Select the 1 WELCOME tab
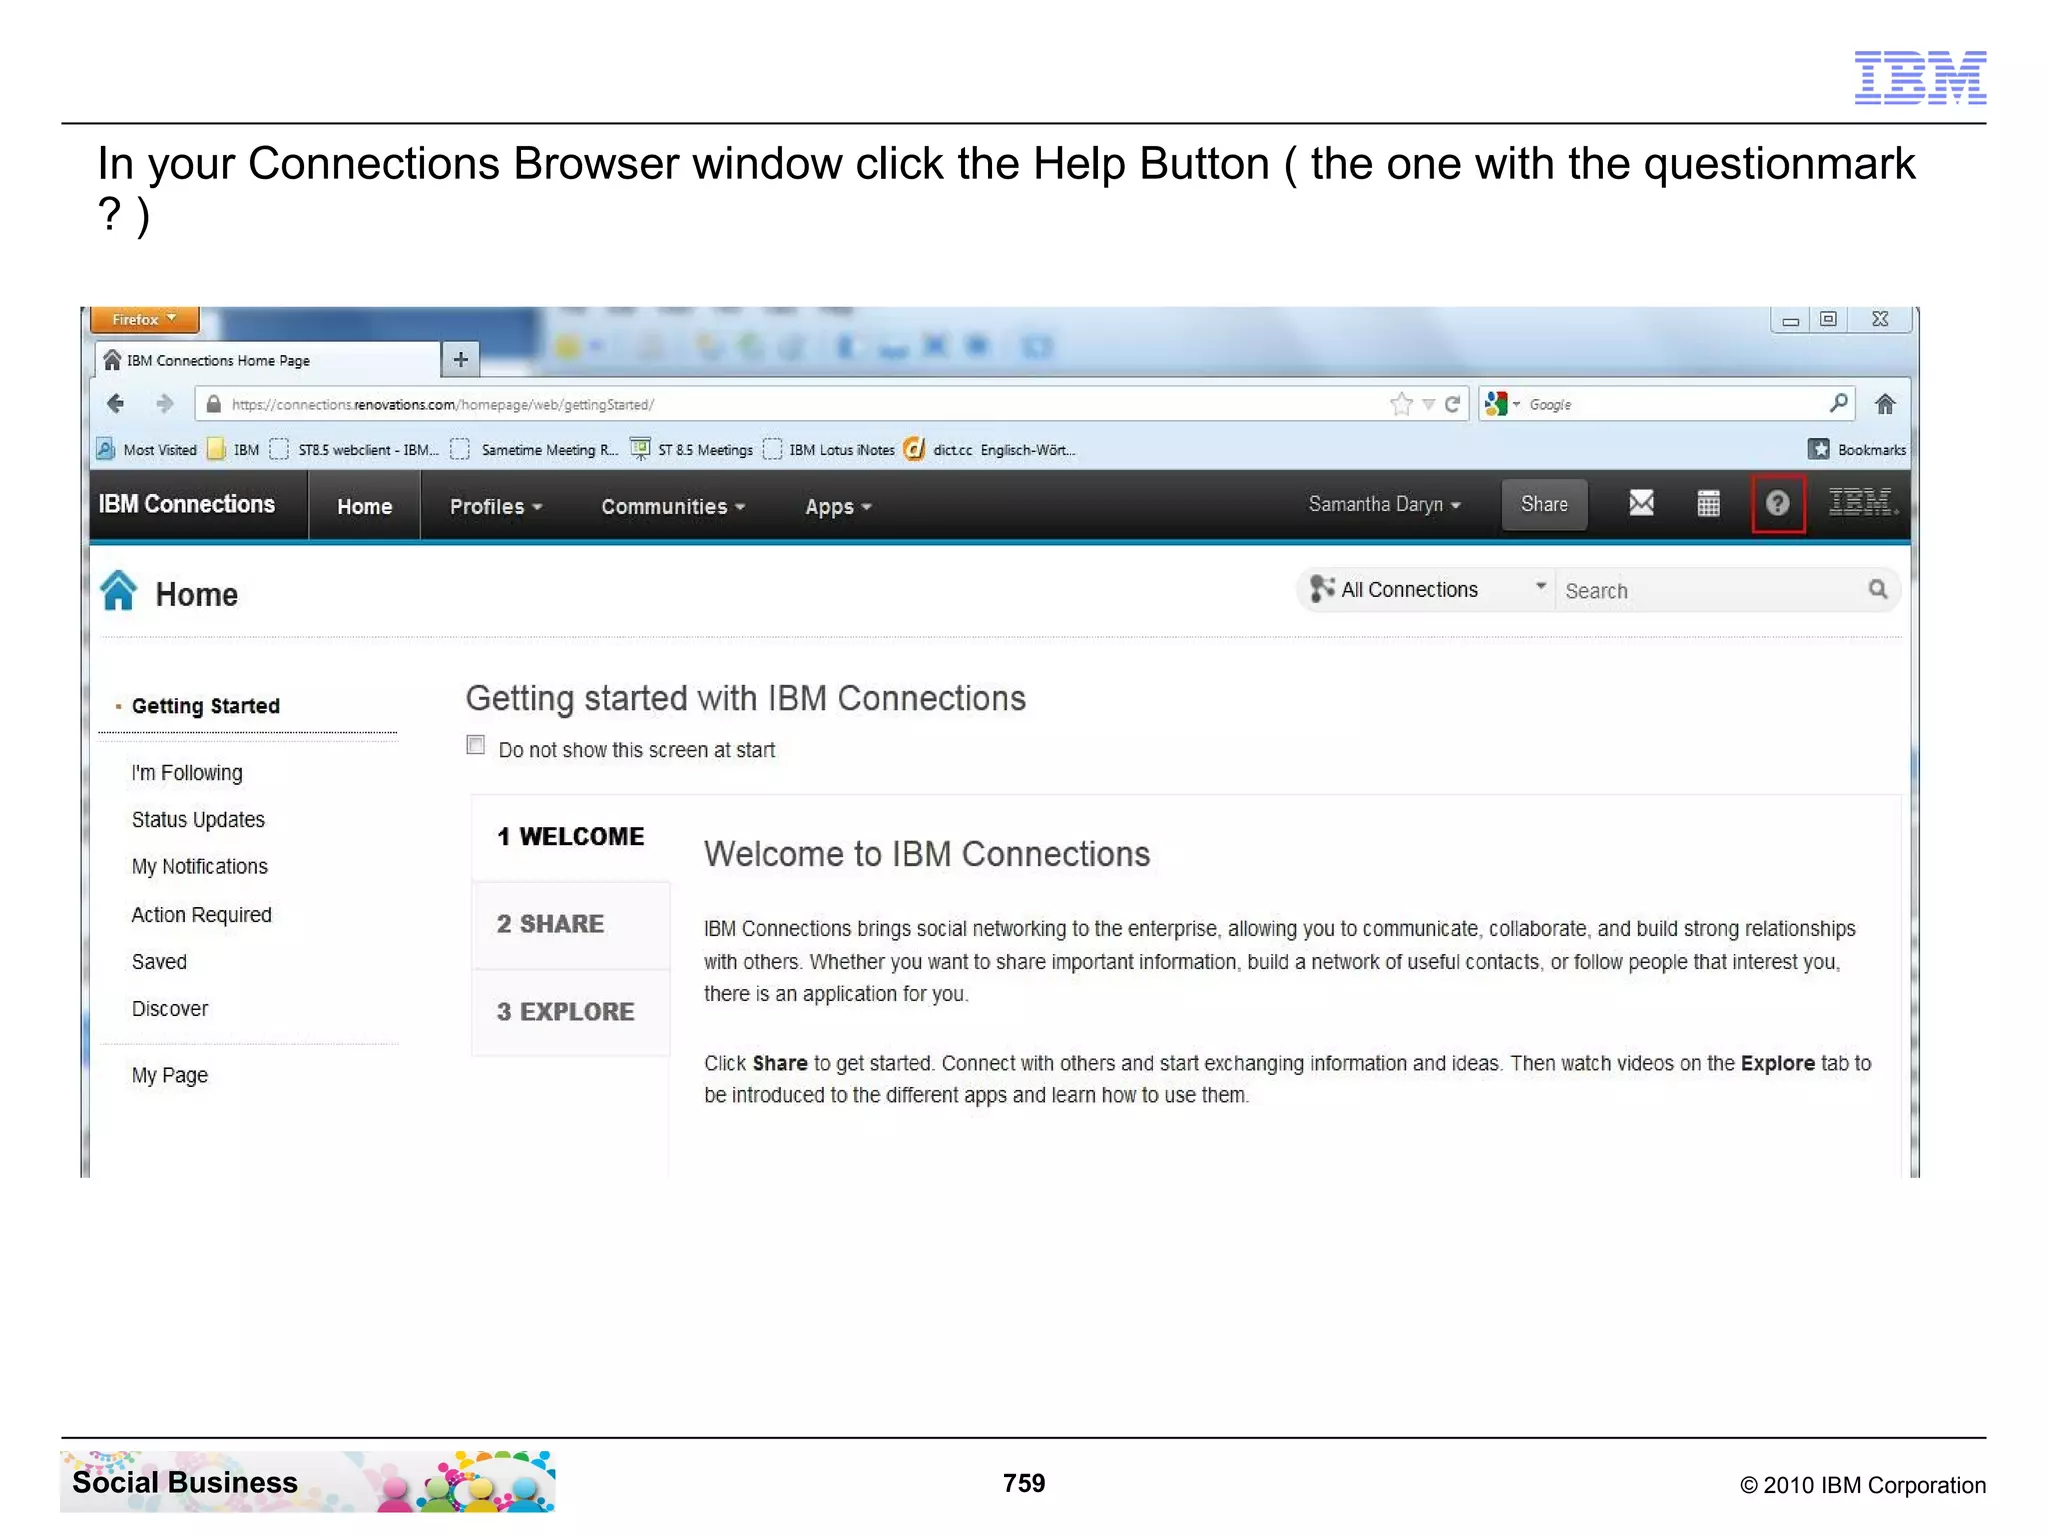This screenshot has height=1536, width=2048. coord(571,836)
